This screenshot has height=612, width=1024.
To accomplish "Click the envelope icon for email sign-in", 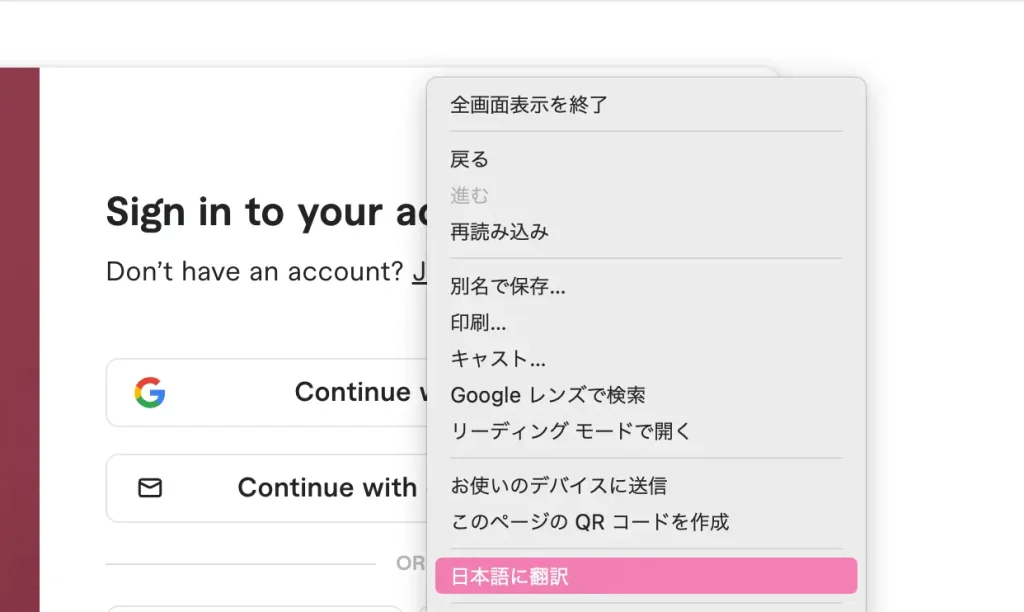I will 150,488.
